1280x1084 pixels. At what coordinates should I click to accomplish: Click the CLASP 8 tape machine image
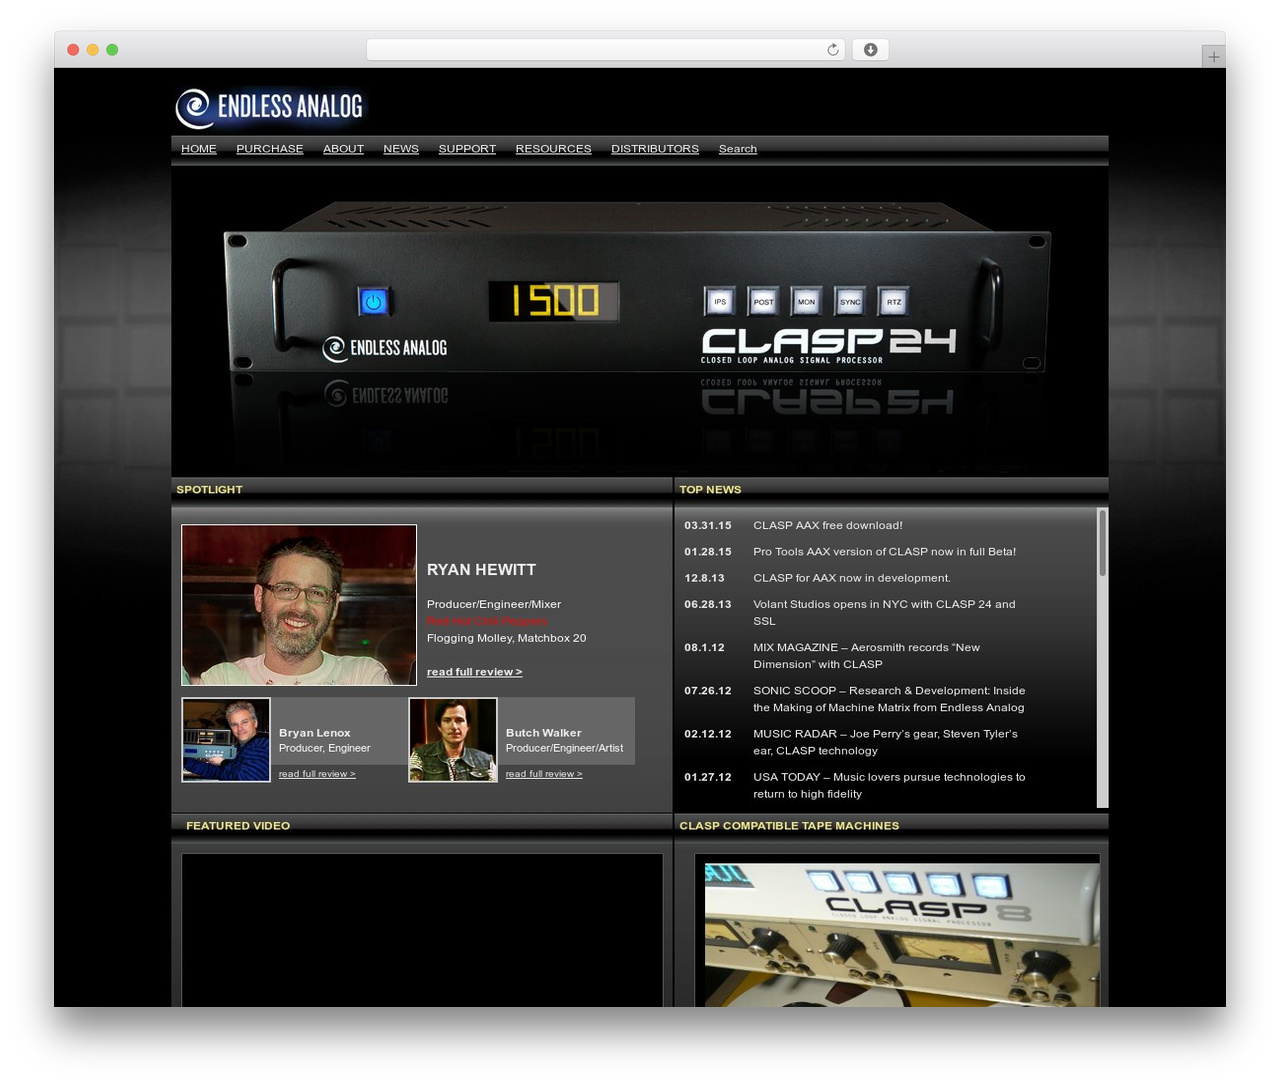(902, 935)
